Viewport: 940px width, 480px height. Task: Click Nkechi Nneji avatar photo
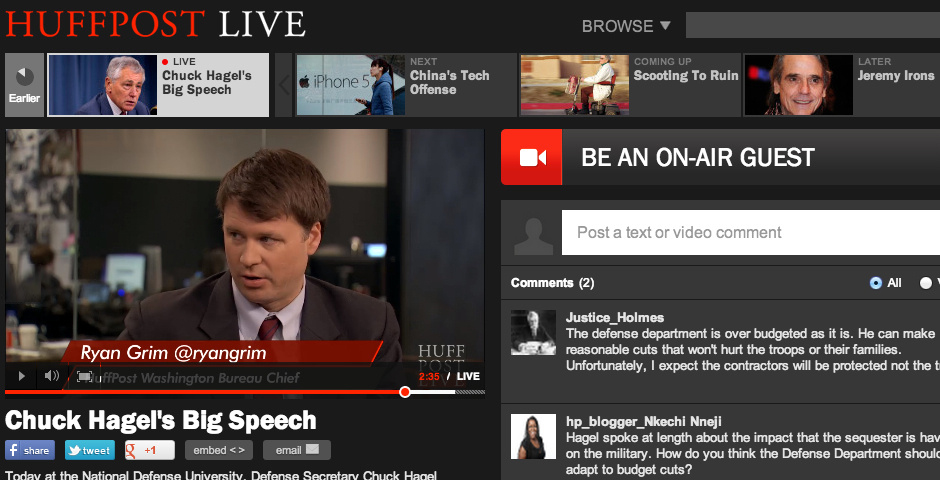pyautogui.click(x=533, y=437)
